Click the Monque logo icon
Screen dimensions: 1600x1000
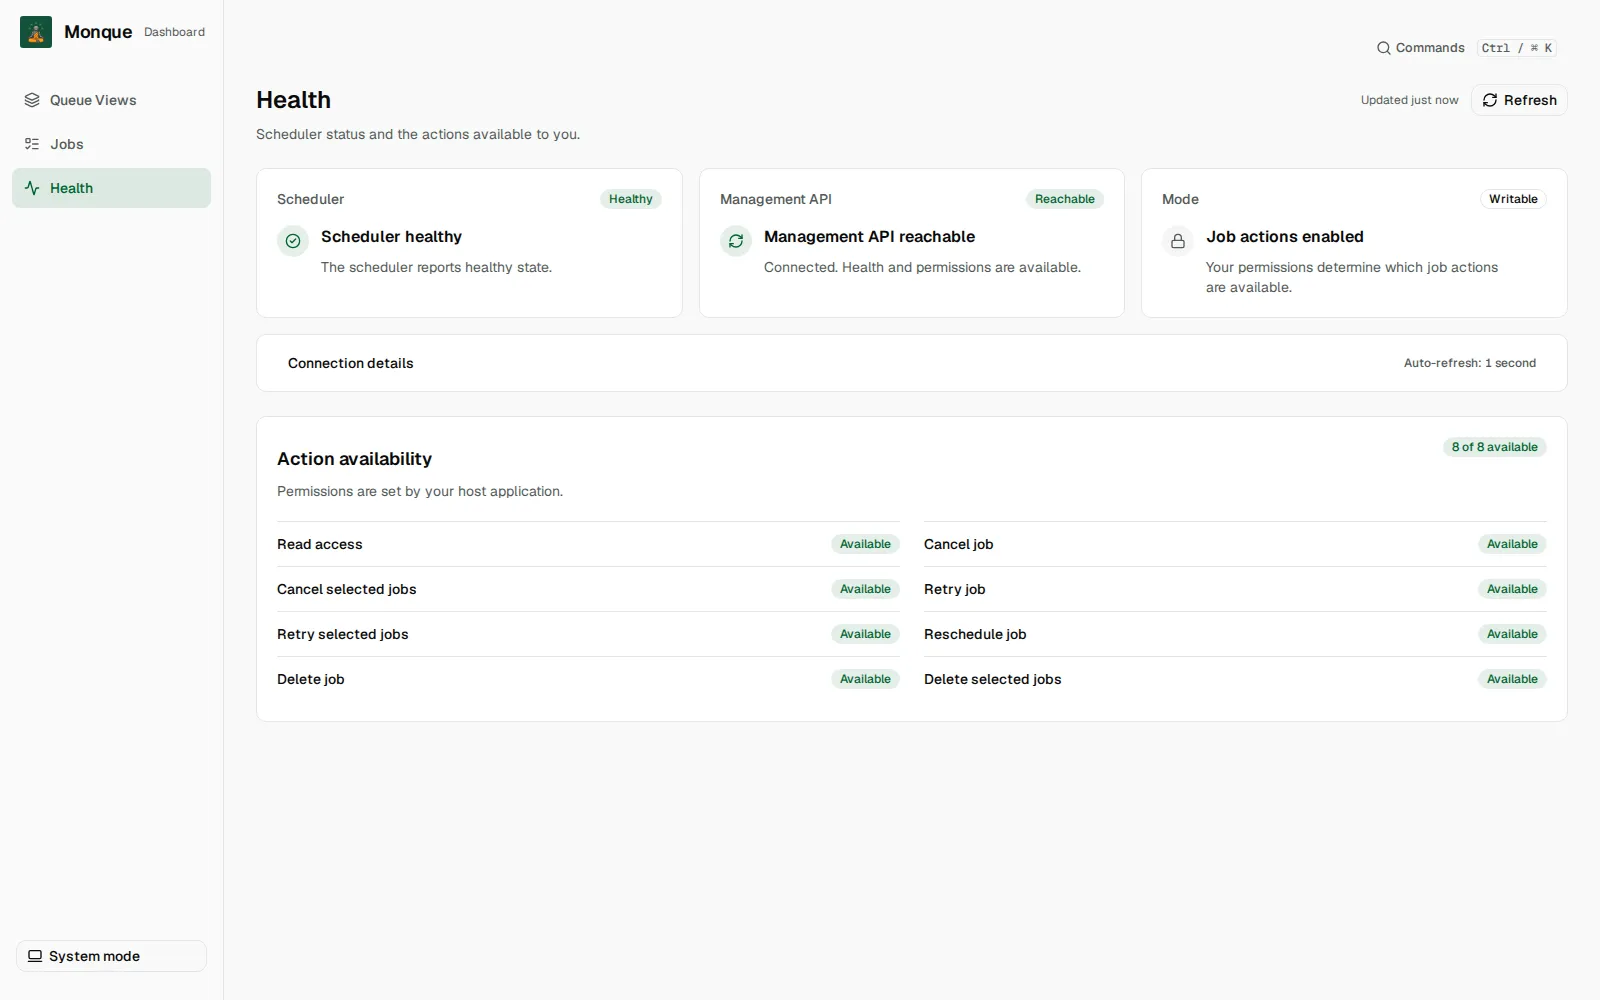(36, 32)
